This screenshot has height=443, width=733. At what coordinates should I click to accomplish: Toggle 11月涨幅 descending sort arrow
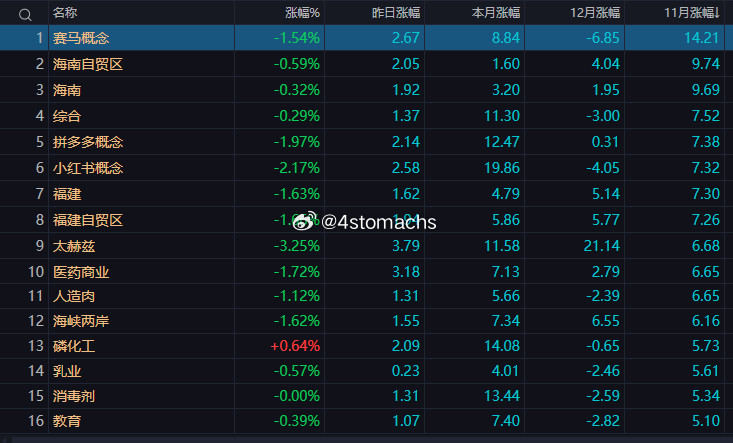coord(717,13)
